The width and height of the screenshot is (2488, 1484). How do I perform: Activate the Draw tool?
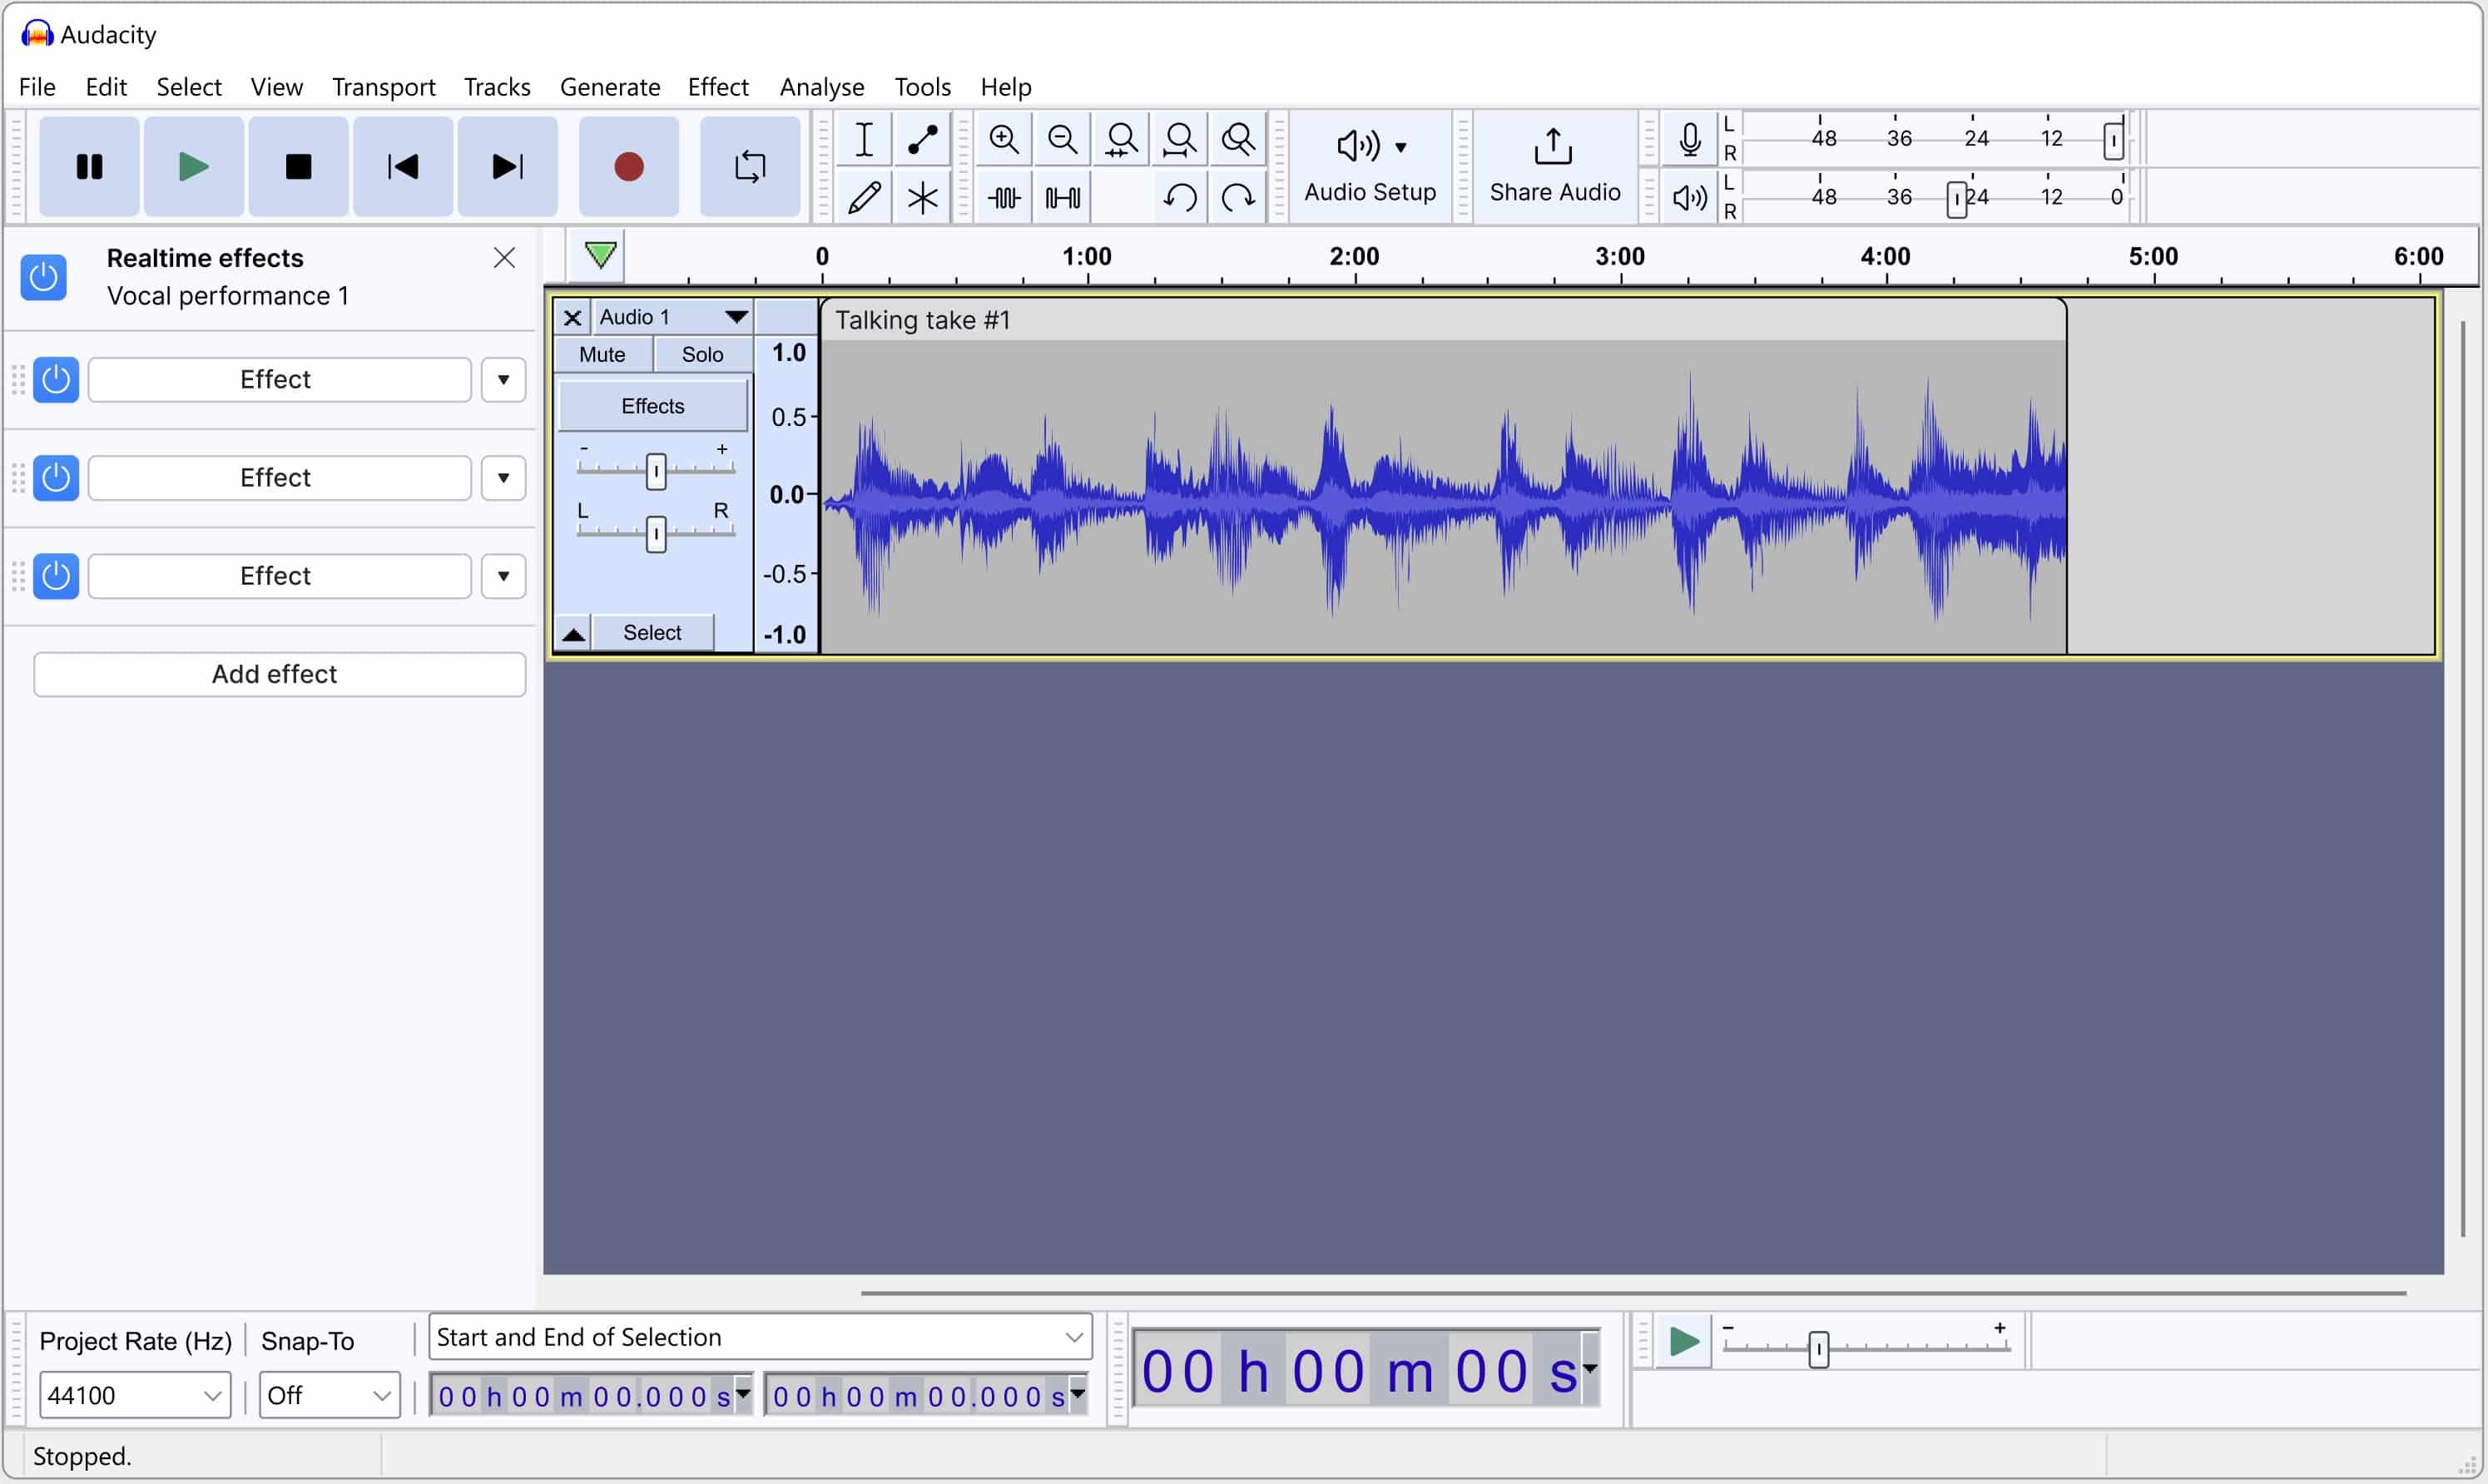[x=864, y=197]
